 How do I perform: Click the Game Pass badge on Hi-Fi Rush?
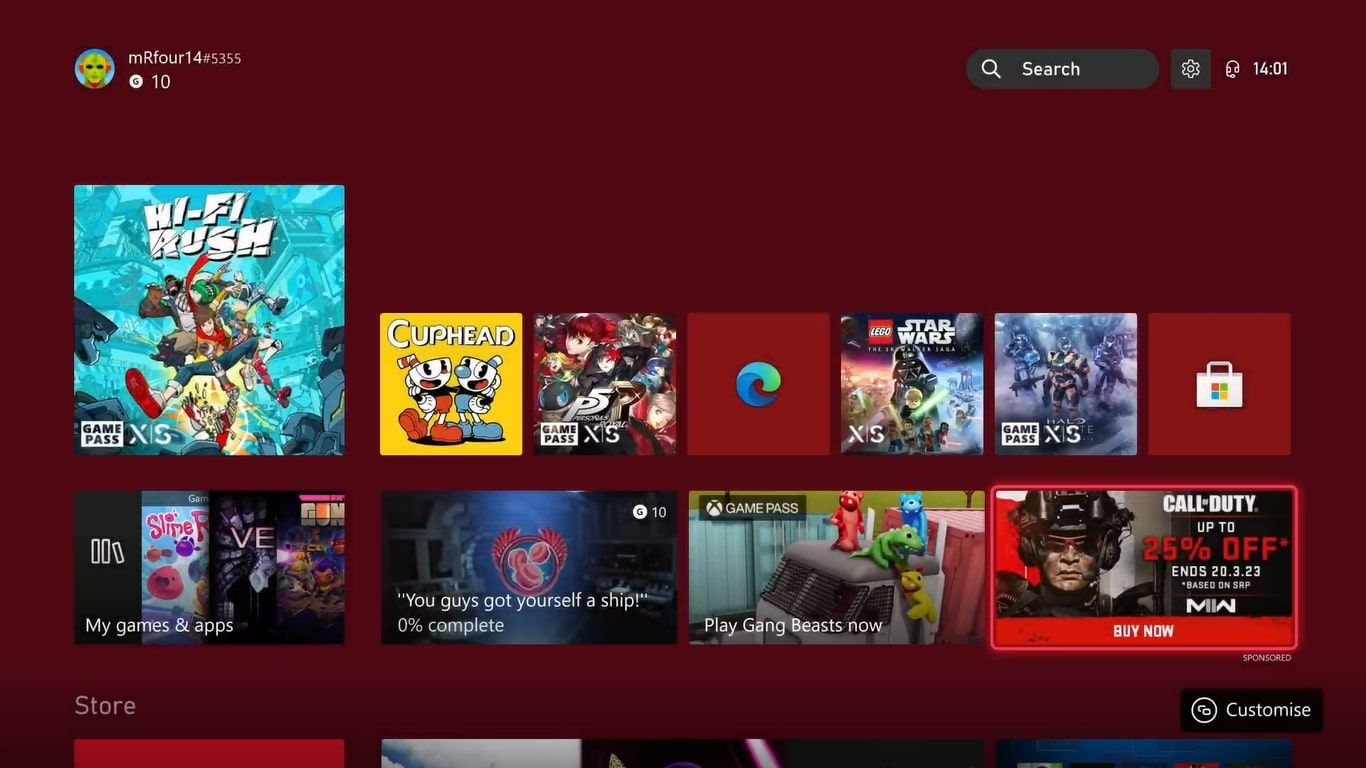click(102, 434)
